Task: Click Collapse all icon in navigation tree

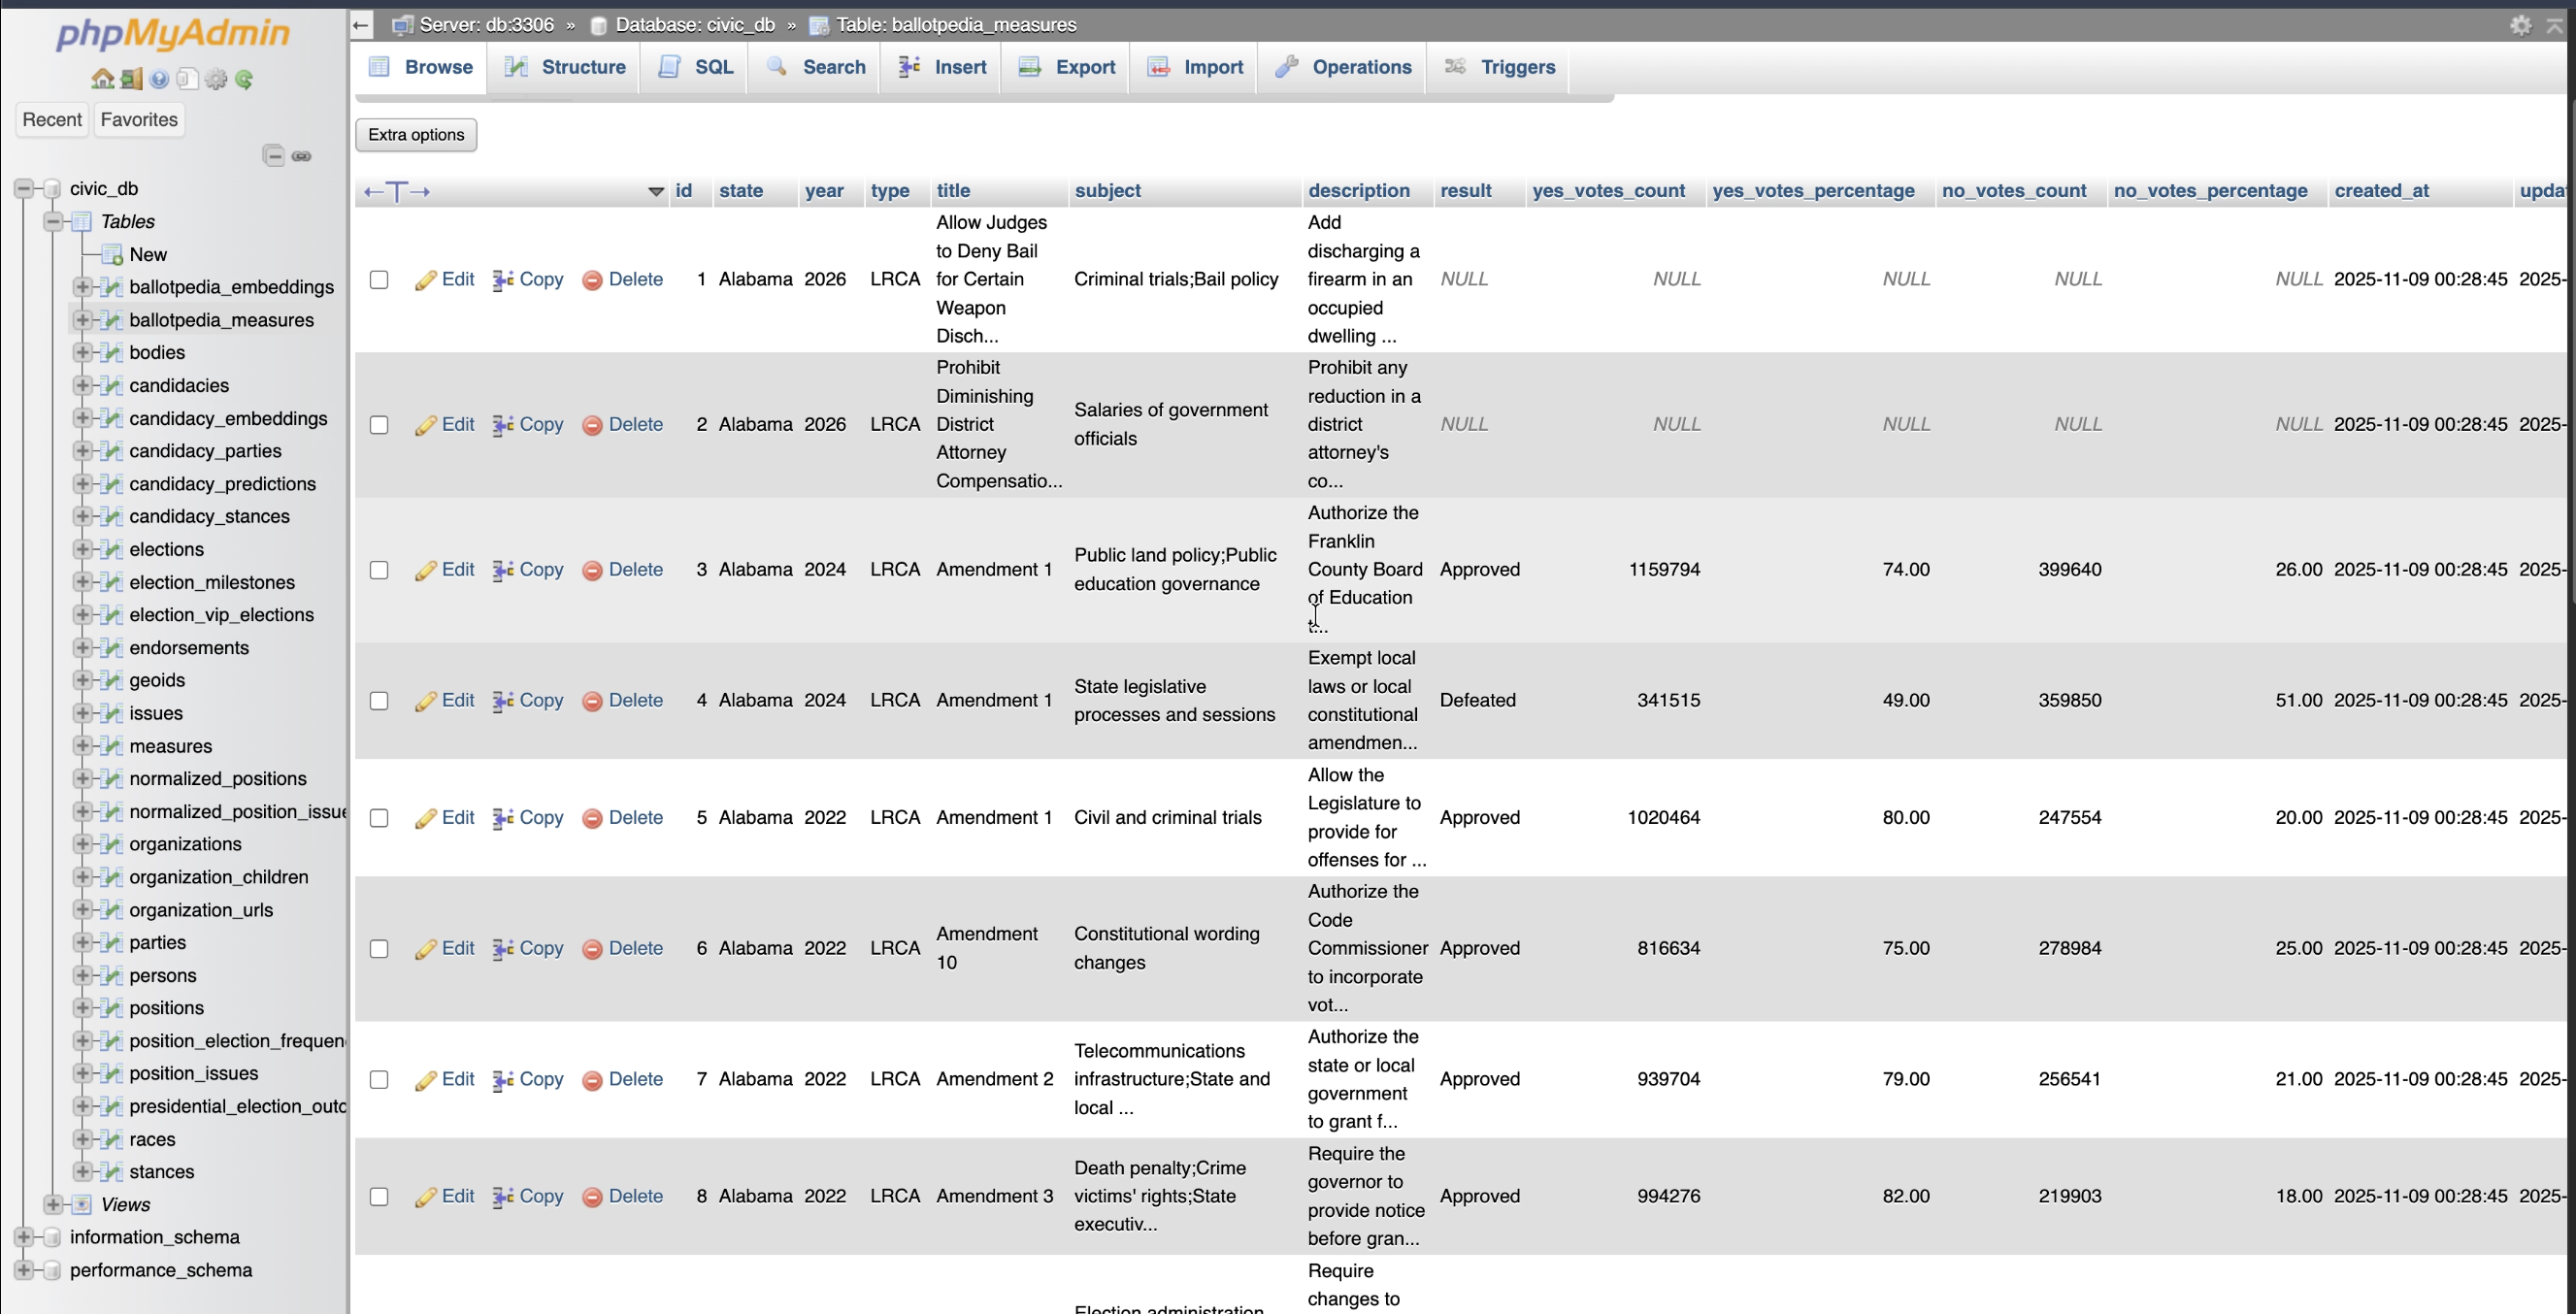Action: coord(273,155)
